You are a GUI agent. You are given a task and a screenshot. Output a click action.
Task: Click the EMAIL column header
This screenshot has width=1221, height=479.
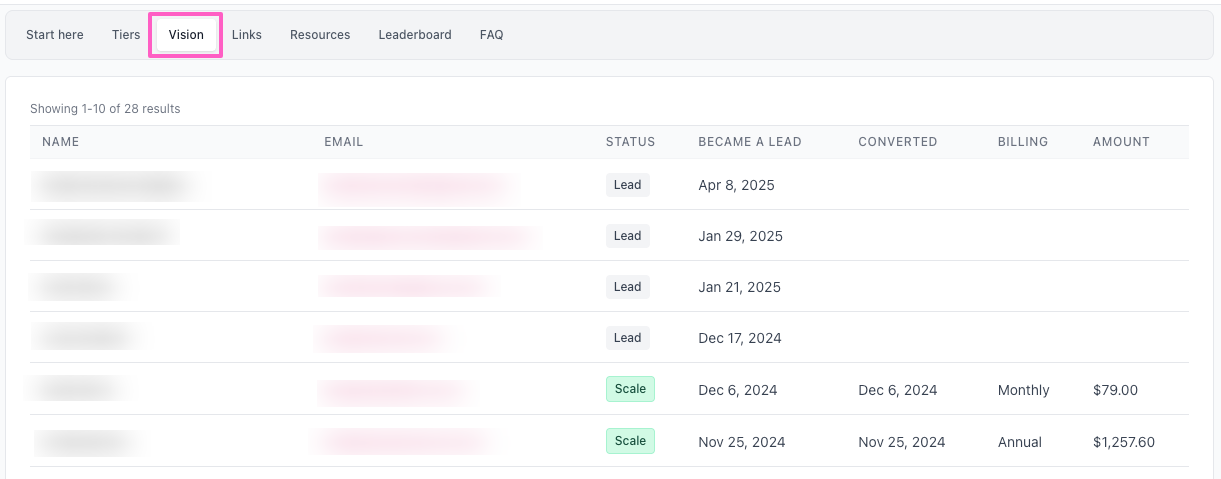click(344, 142)
